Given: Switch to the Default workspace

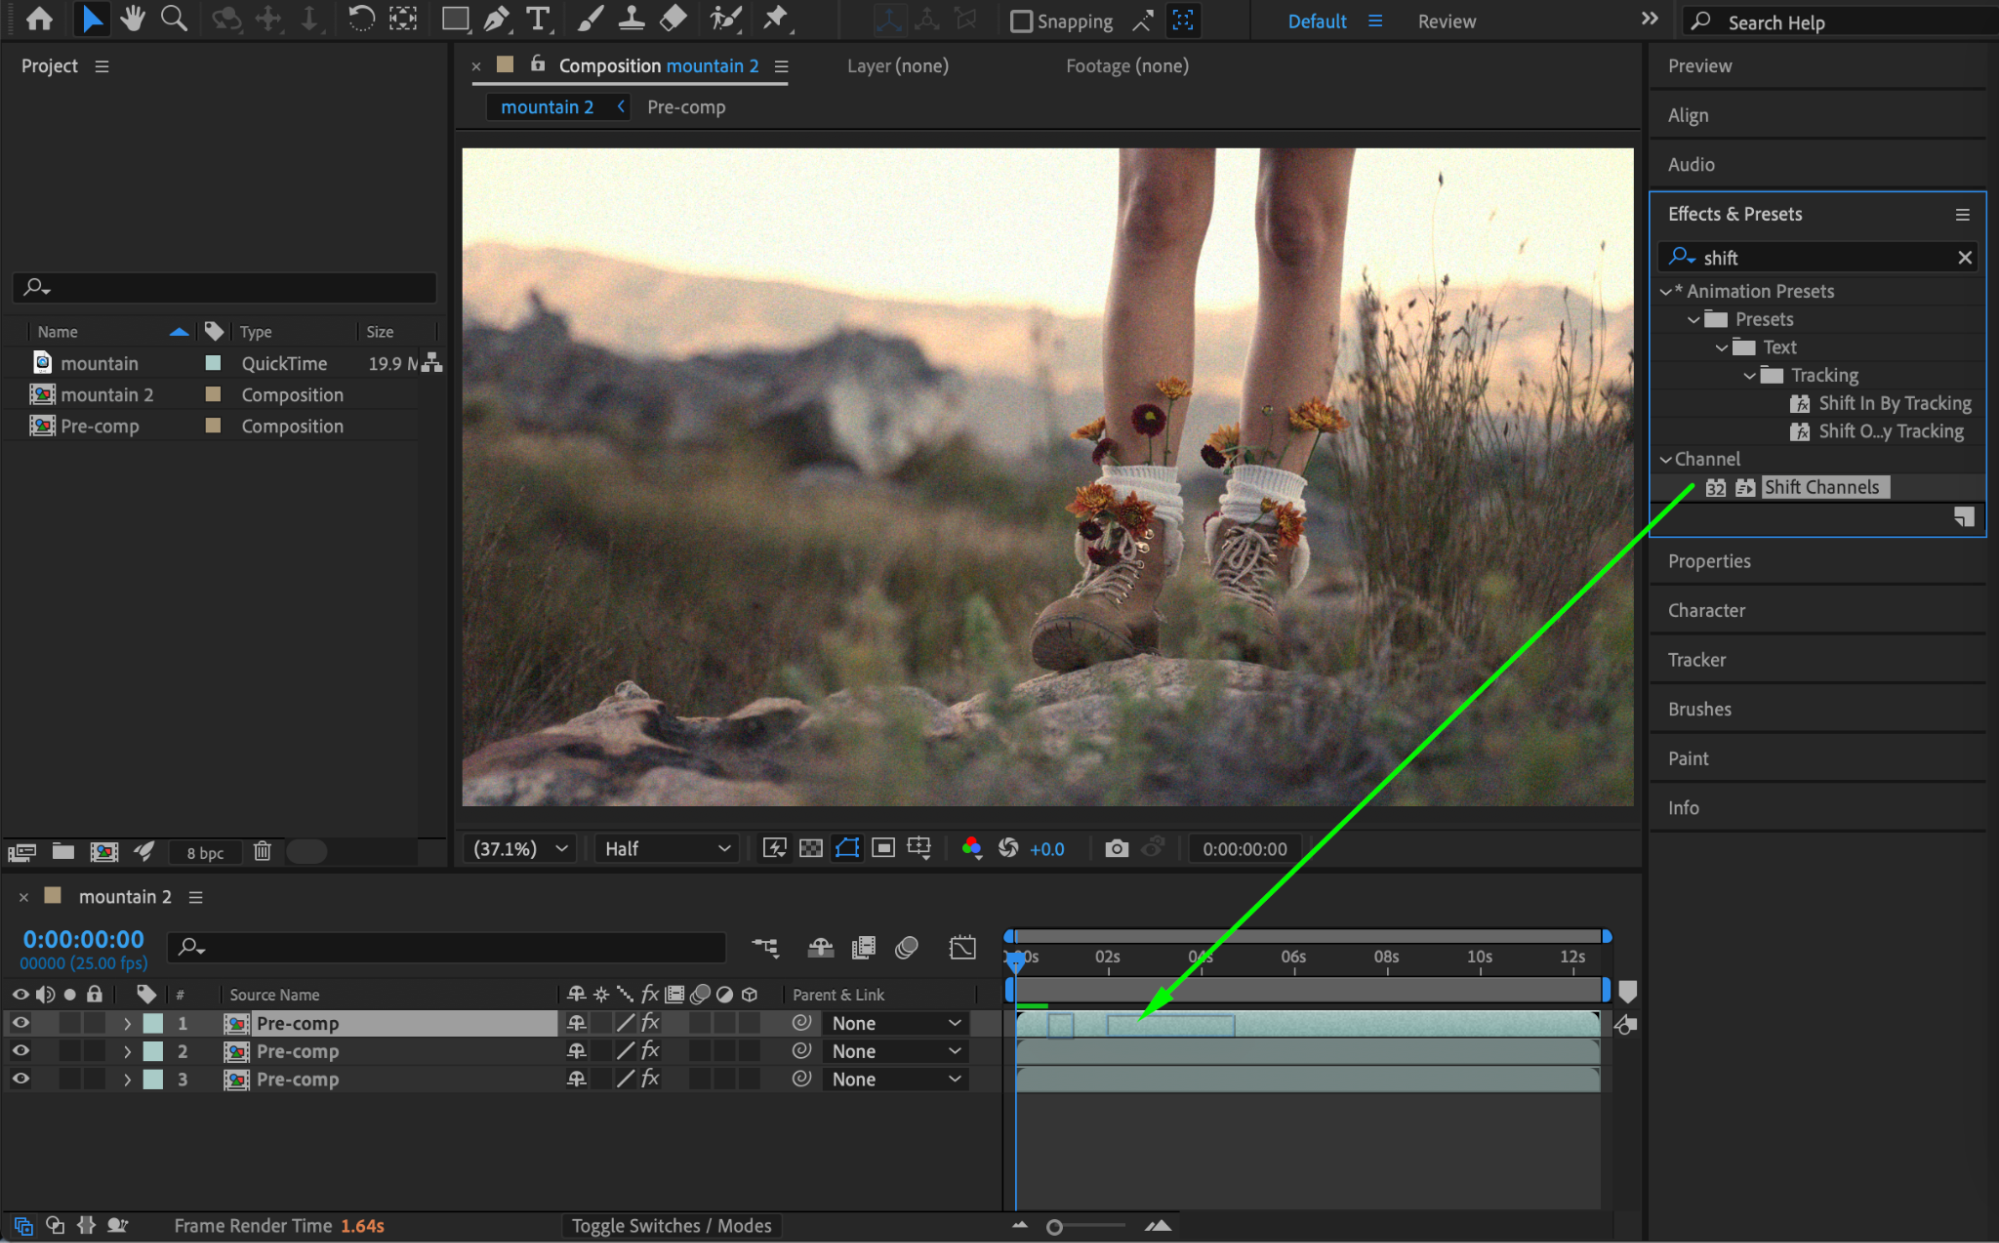Looking at the screenshot, I should [x=1317, y=21].
